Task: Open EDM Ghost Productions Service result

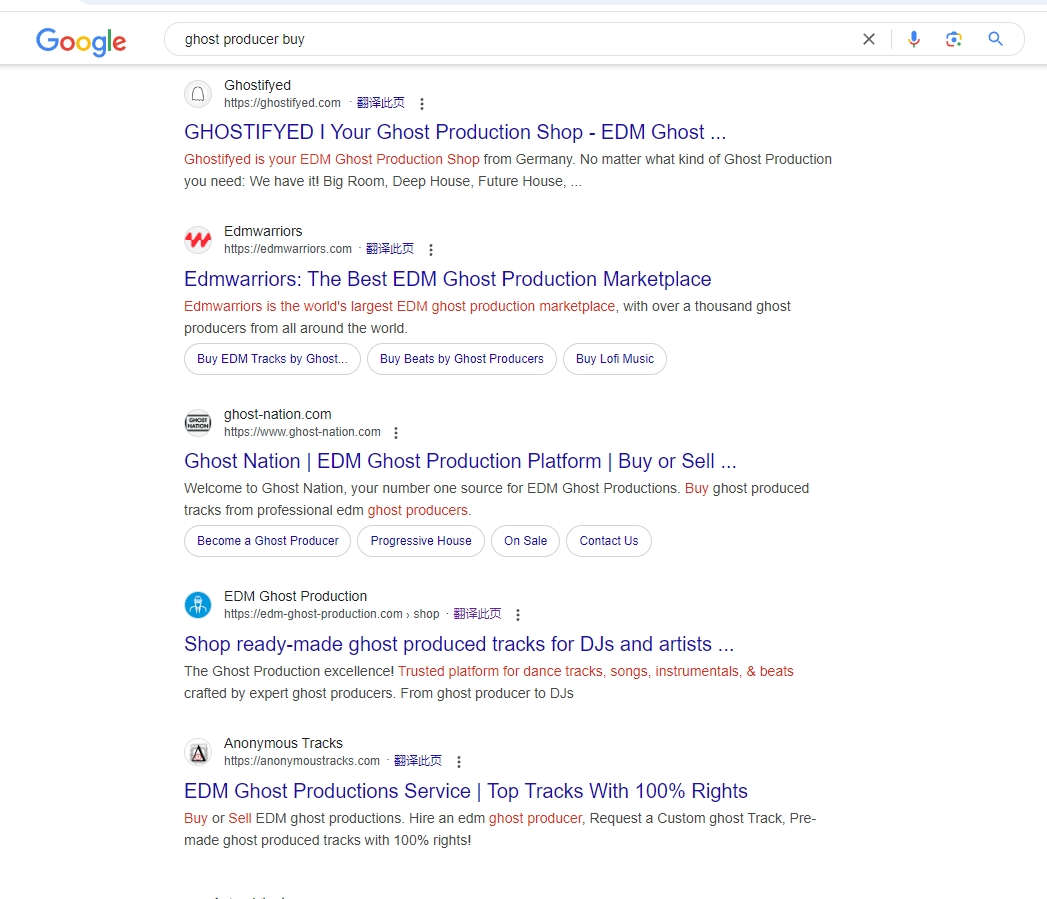Action: [465, 791]
